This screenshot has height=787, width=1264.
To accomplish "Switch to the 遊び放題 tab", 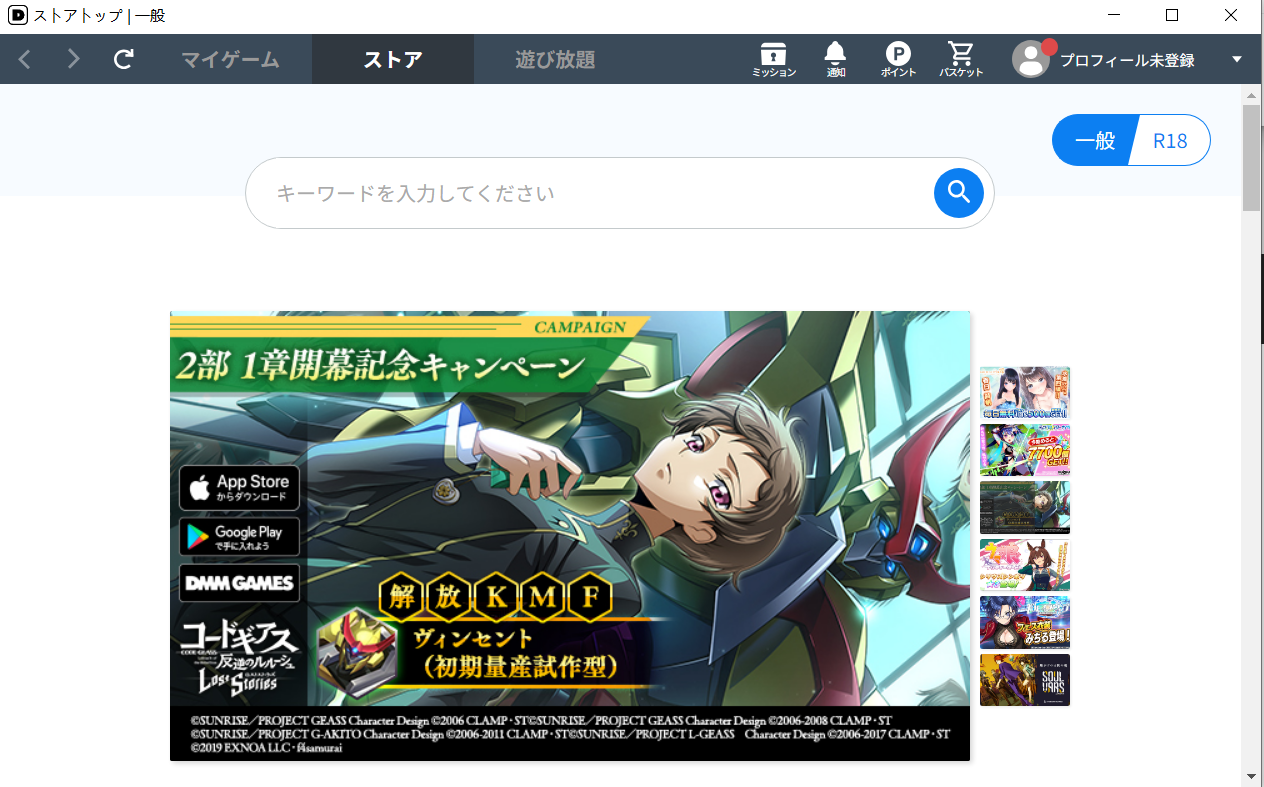I will pyautogui.click(x=555, y=60).
